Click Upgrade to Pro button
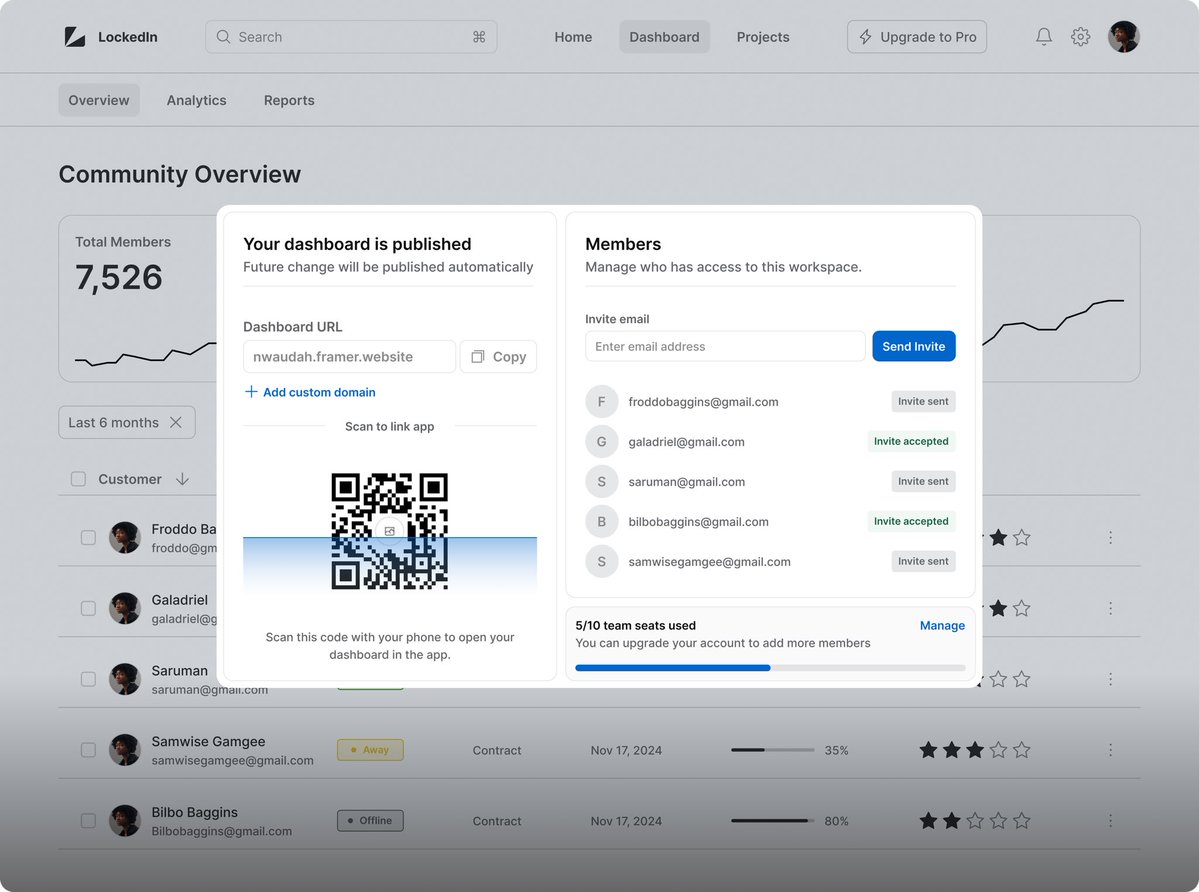Viewport: 1199px width, 892px height. [x=916, y=37]
